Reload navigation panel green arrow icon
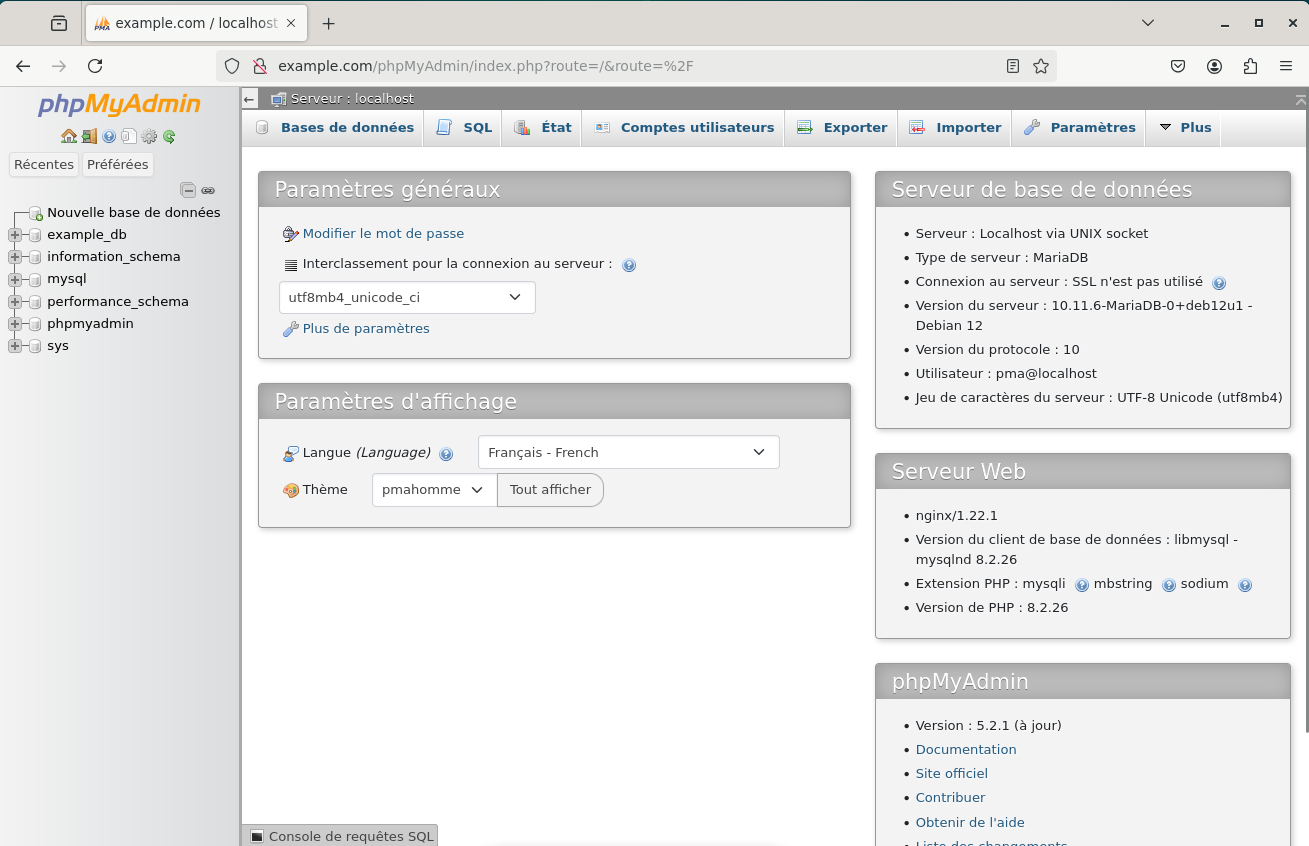The image size is (1309, 846). 169,136
